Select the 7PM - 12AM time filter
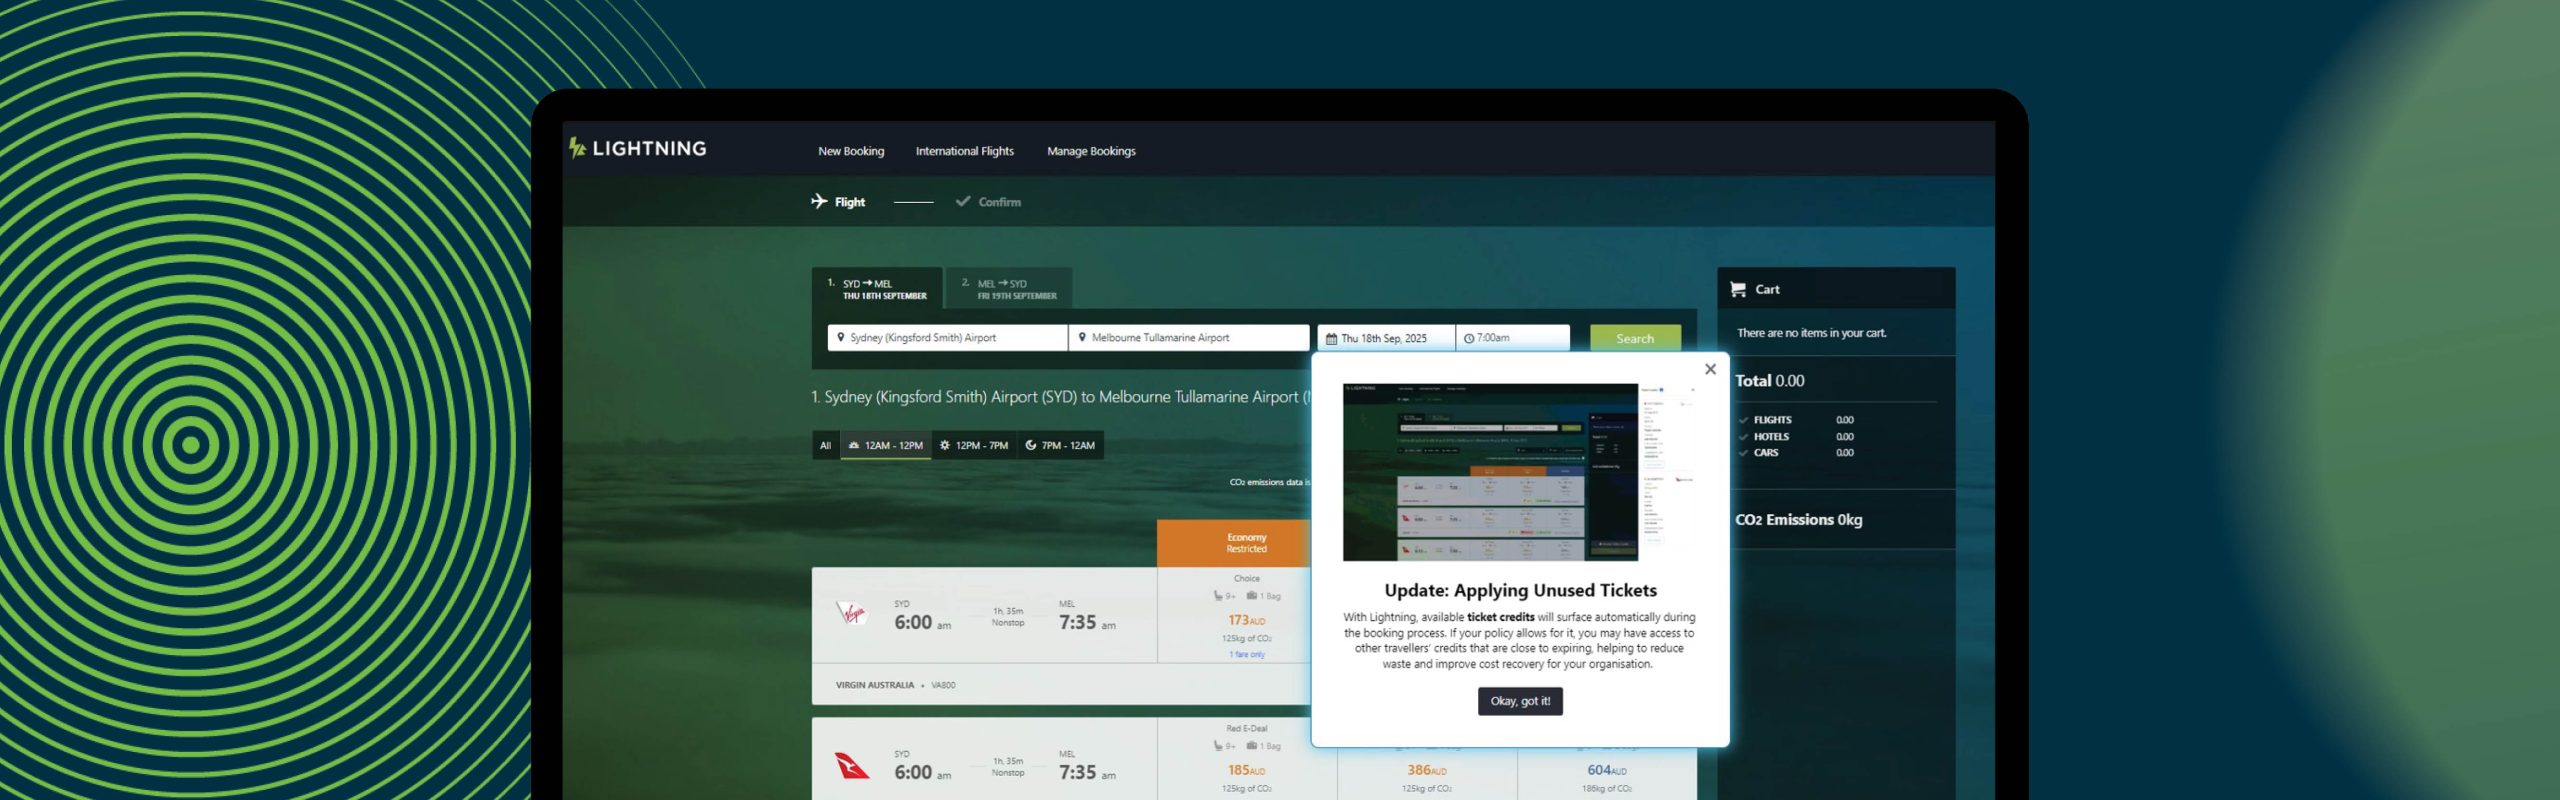 [1060, 445]
